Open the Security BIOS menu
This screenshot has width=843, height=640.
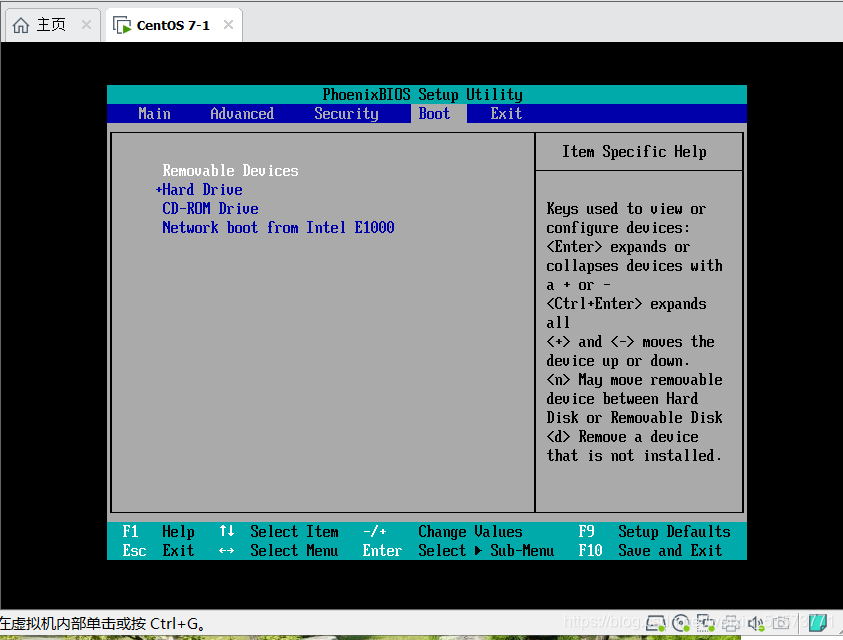point(346,113)
